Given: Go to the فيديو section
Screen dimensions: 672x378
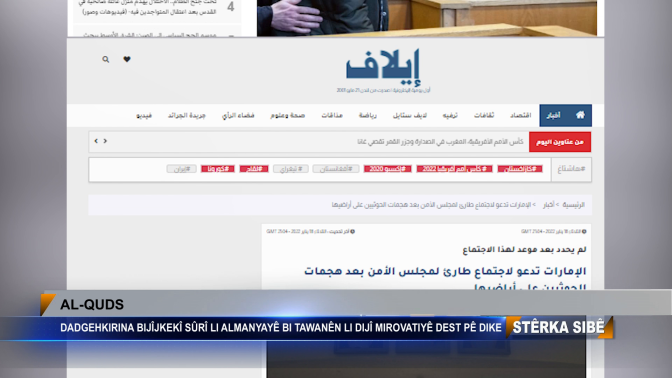Looking at the screenshot, I should pos(144,115).
